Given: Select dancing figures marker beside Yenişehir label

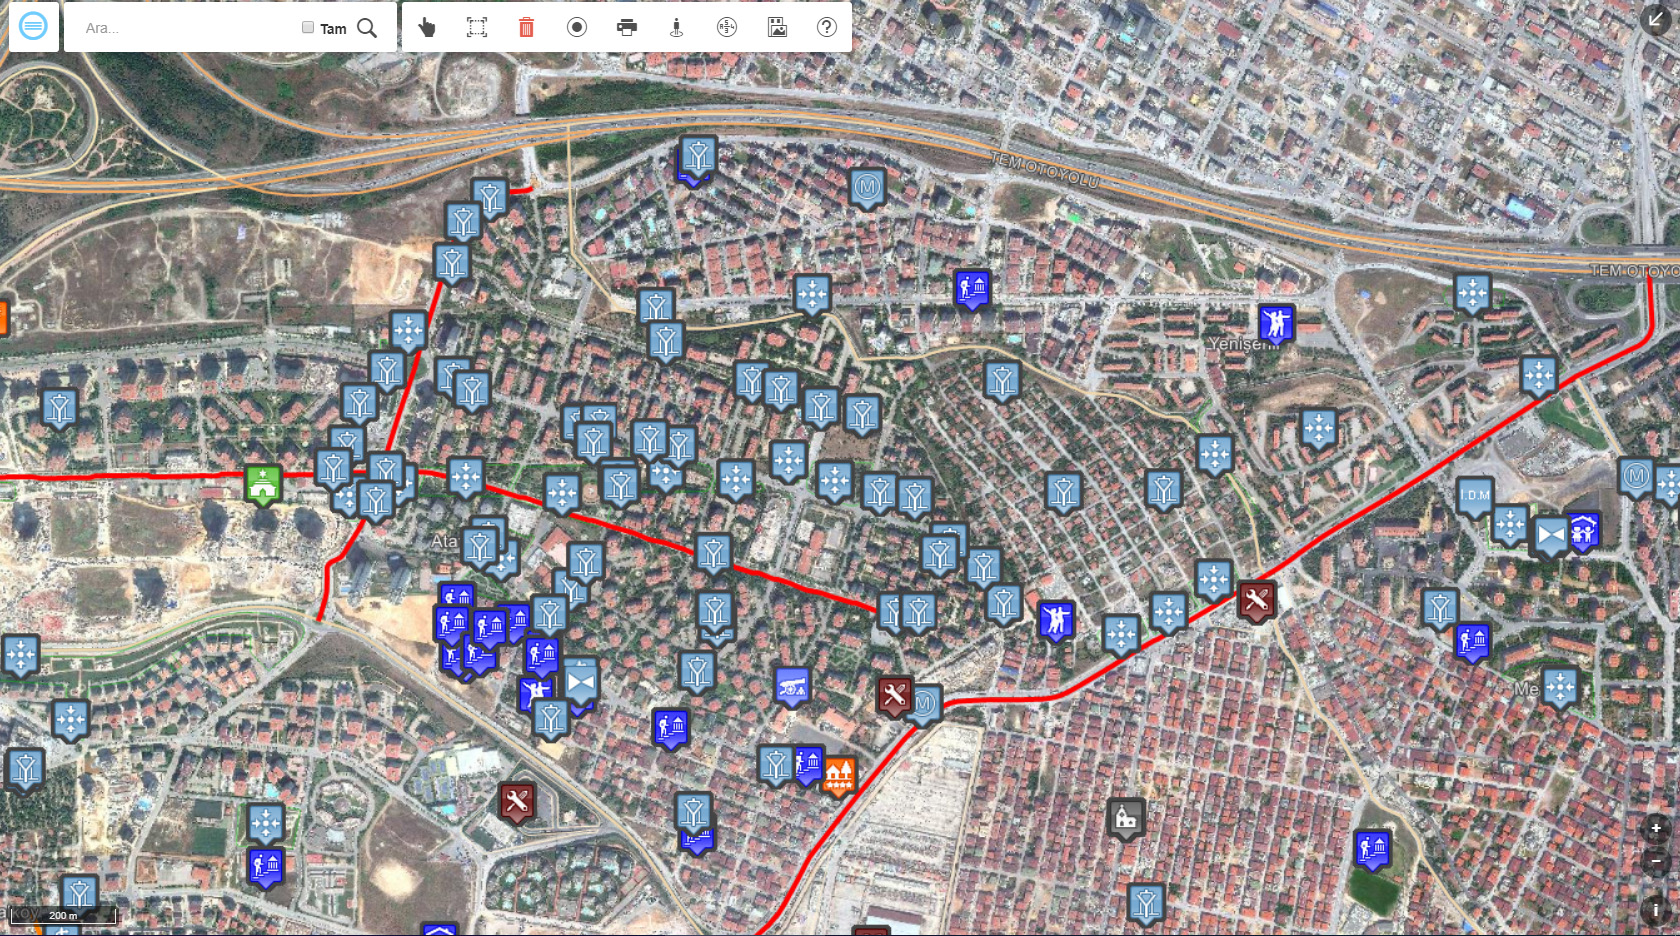Looking at the screenshot, I should [1276, 324].
